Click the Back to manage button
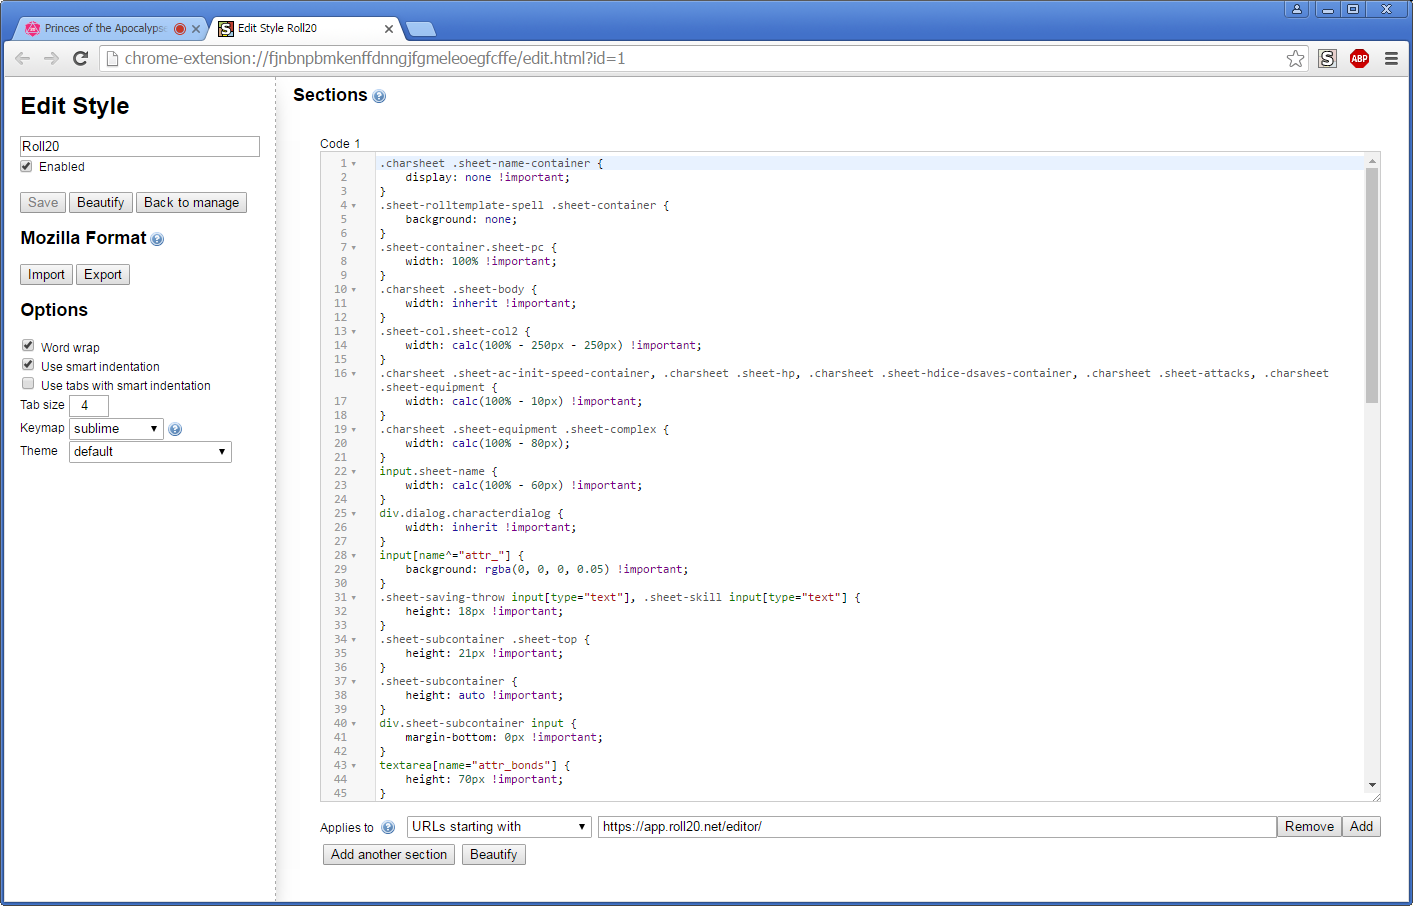The image size is (1413, 906). pos(191,202)
